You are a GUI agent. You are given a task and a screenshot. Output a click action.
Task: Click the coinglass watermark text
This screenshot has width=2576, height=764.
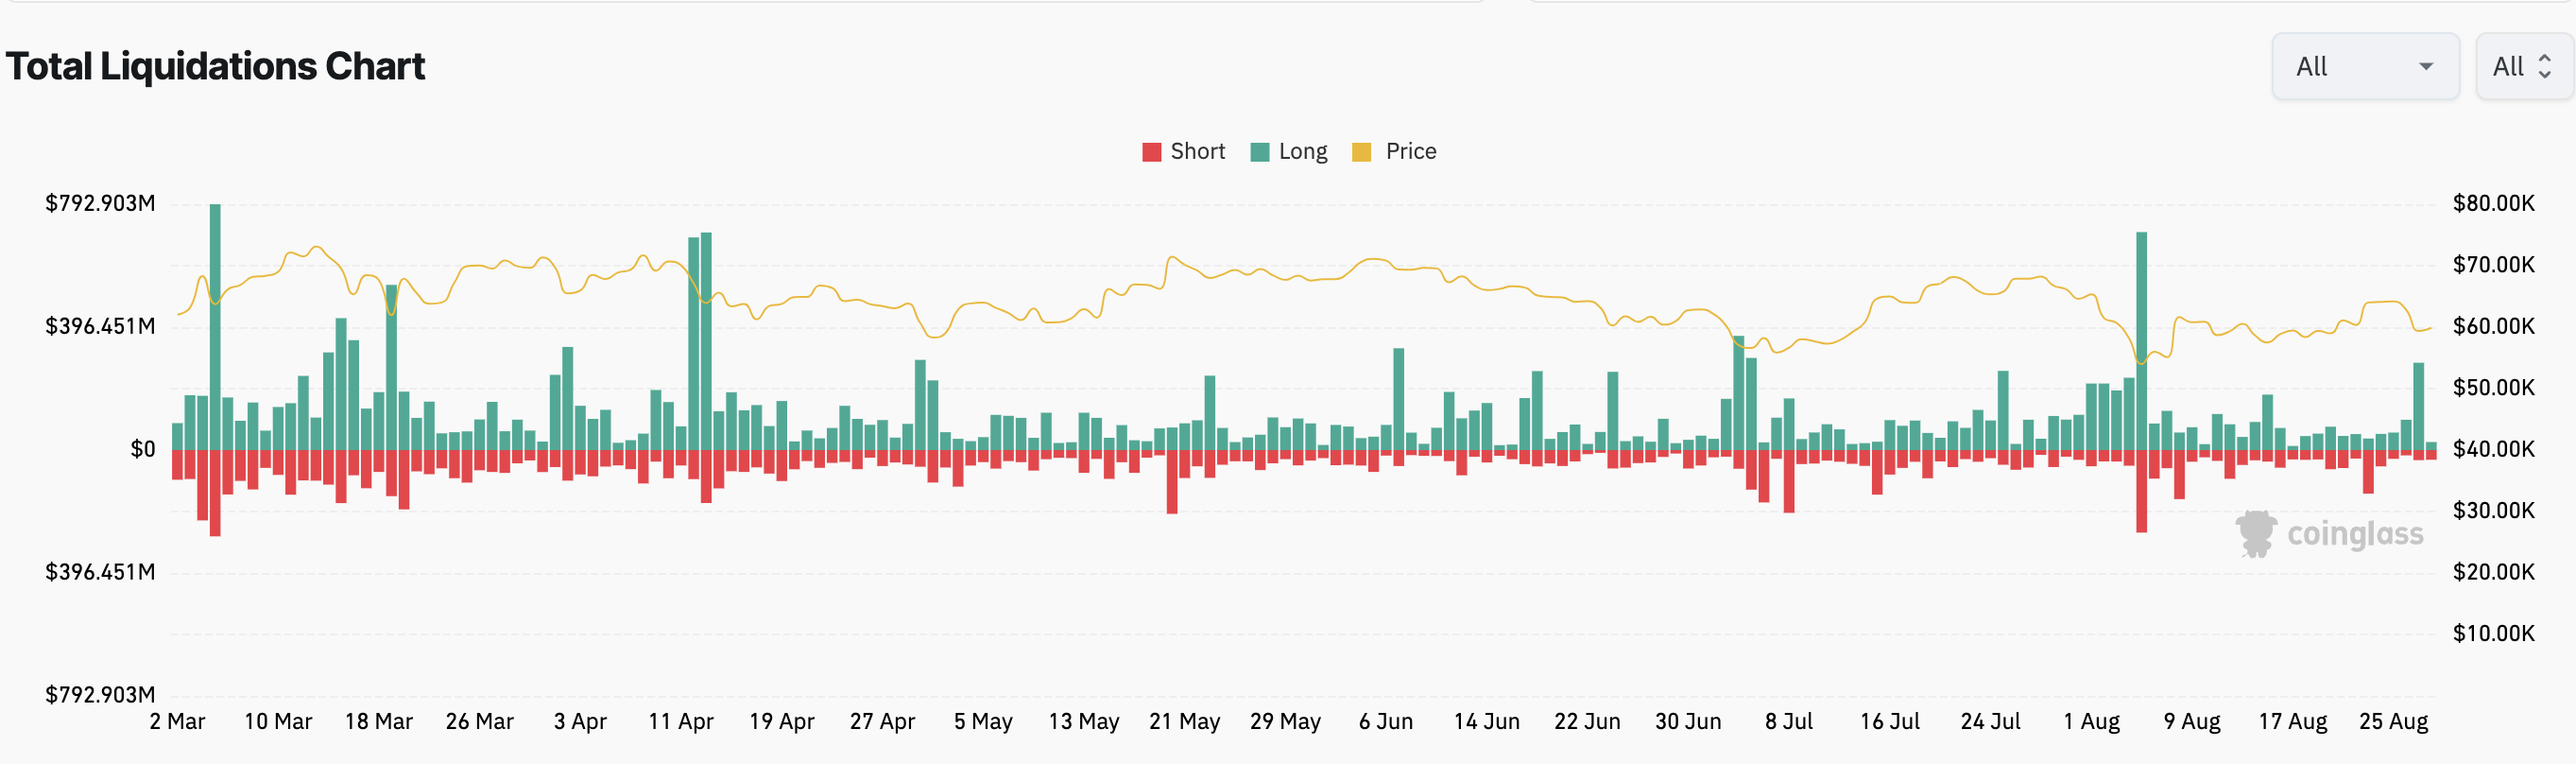click(x=2354, y=535)
